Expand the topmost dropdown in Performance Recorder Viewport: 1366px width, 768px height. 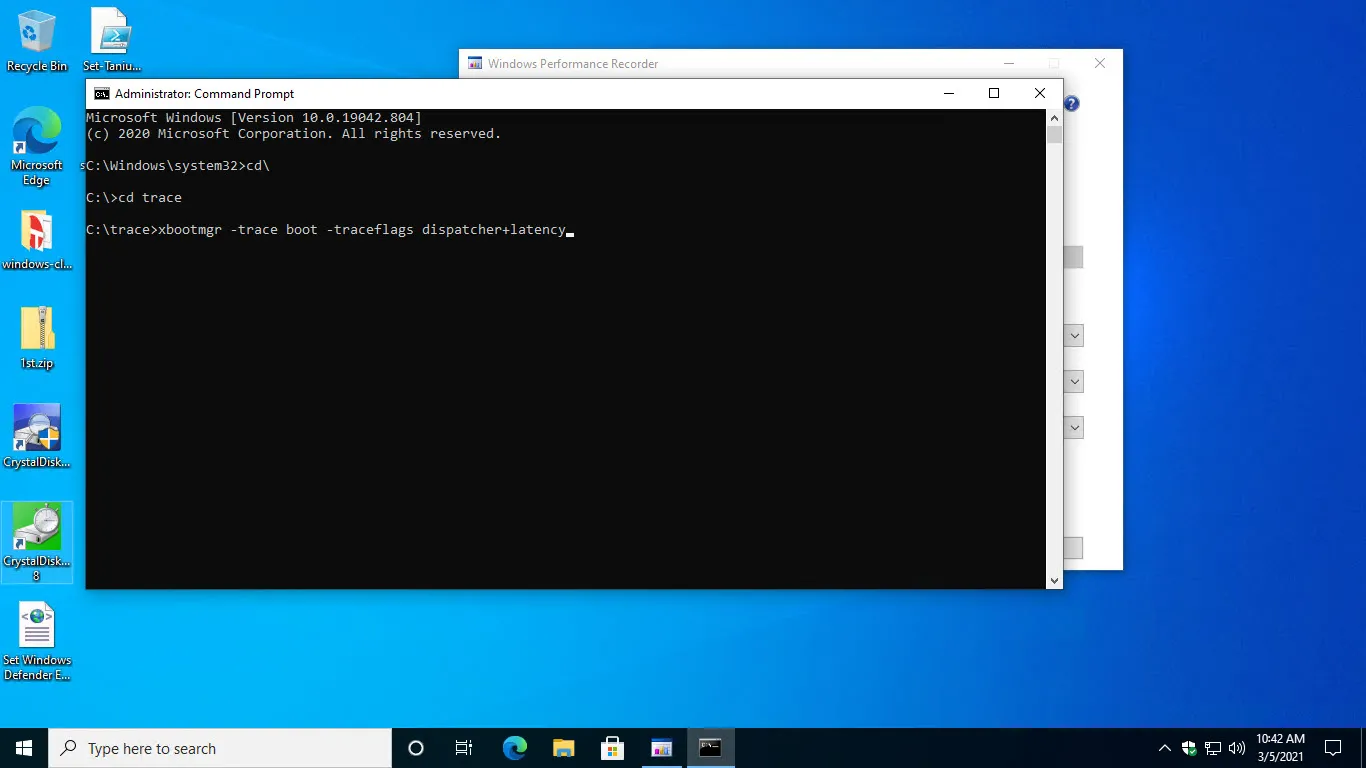click(x=1075, y=336)
